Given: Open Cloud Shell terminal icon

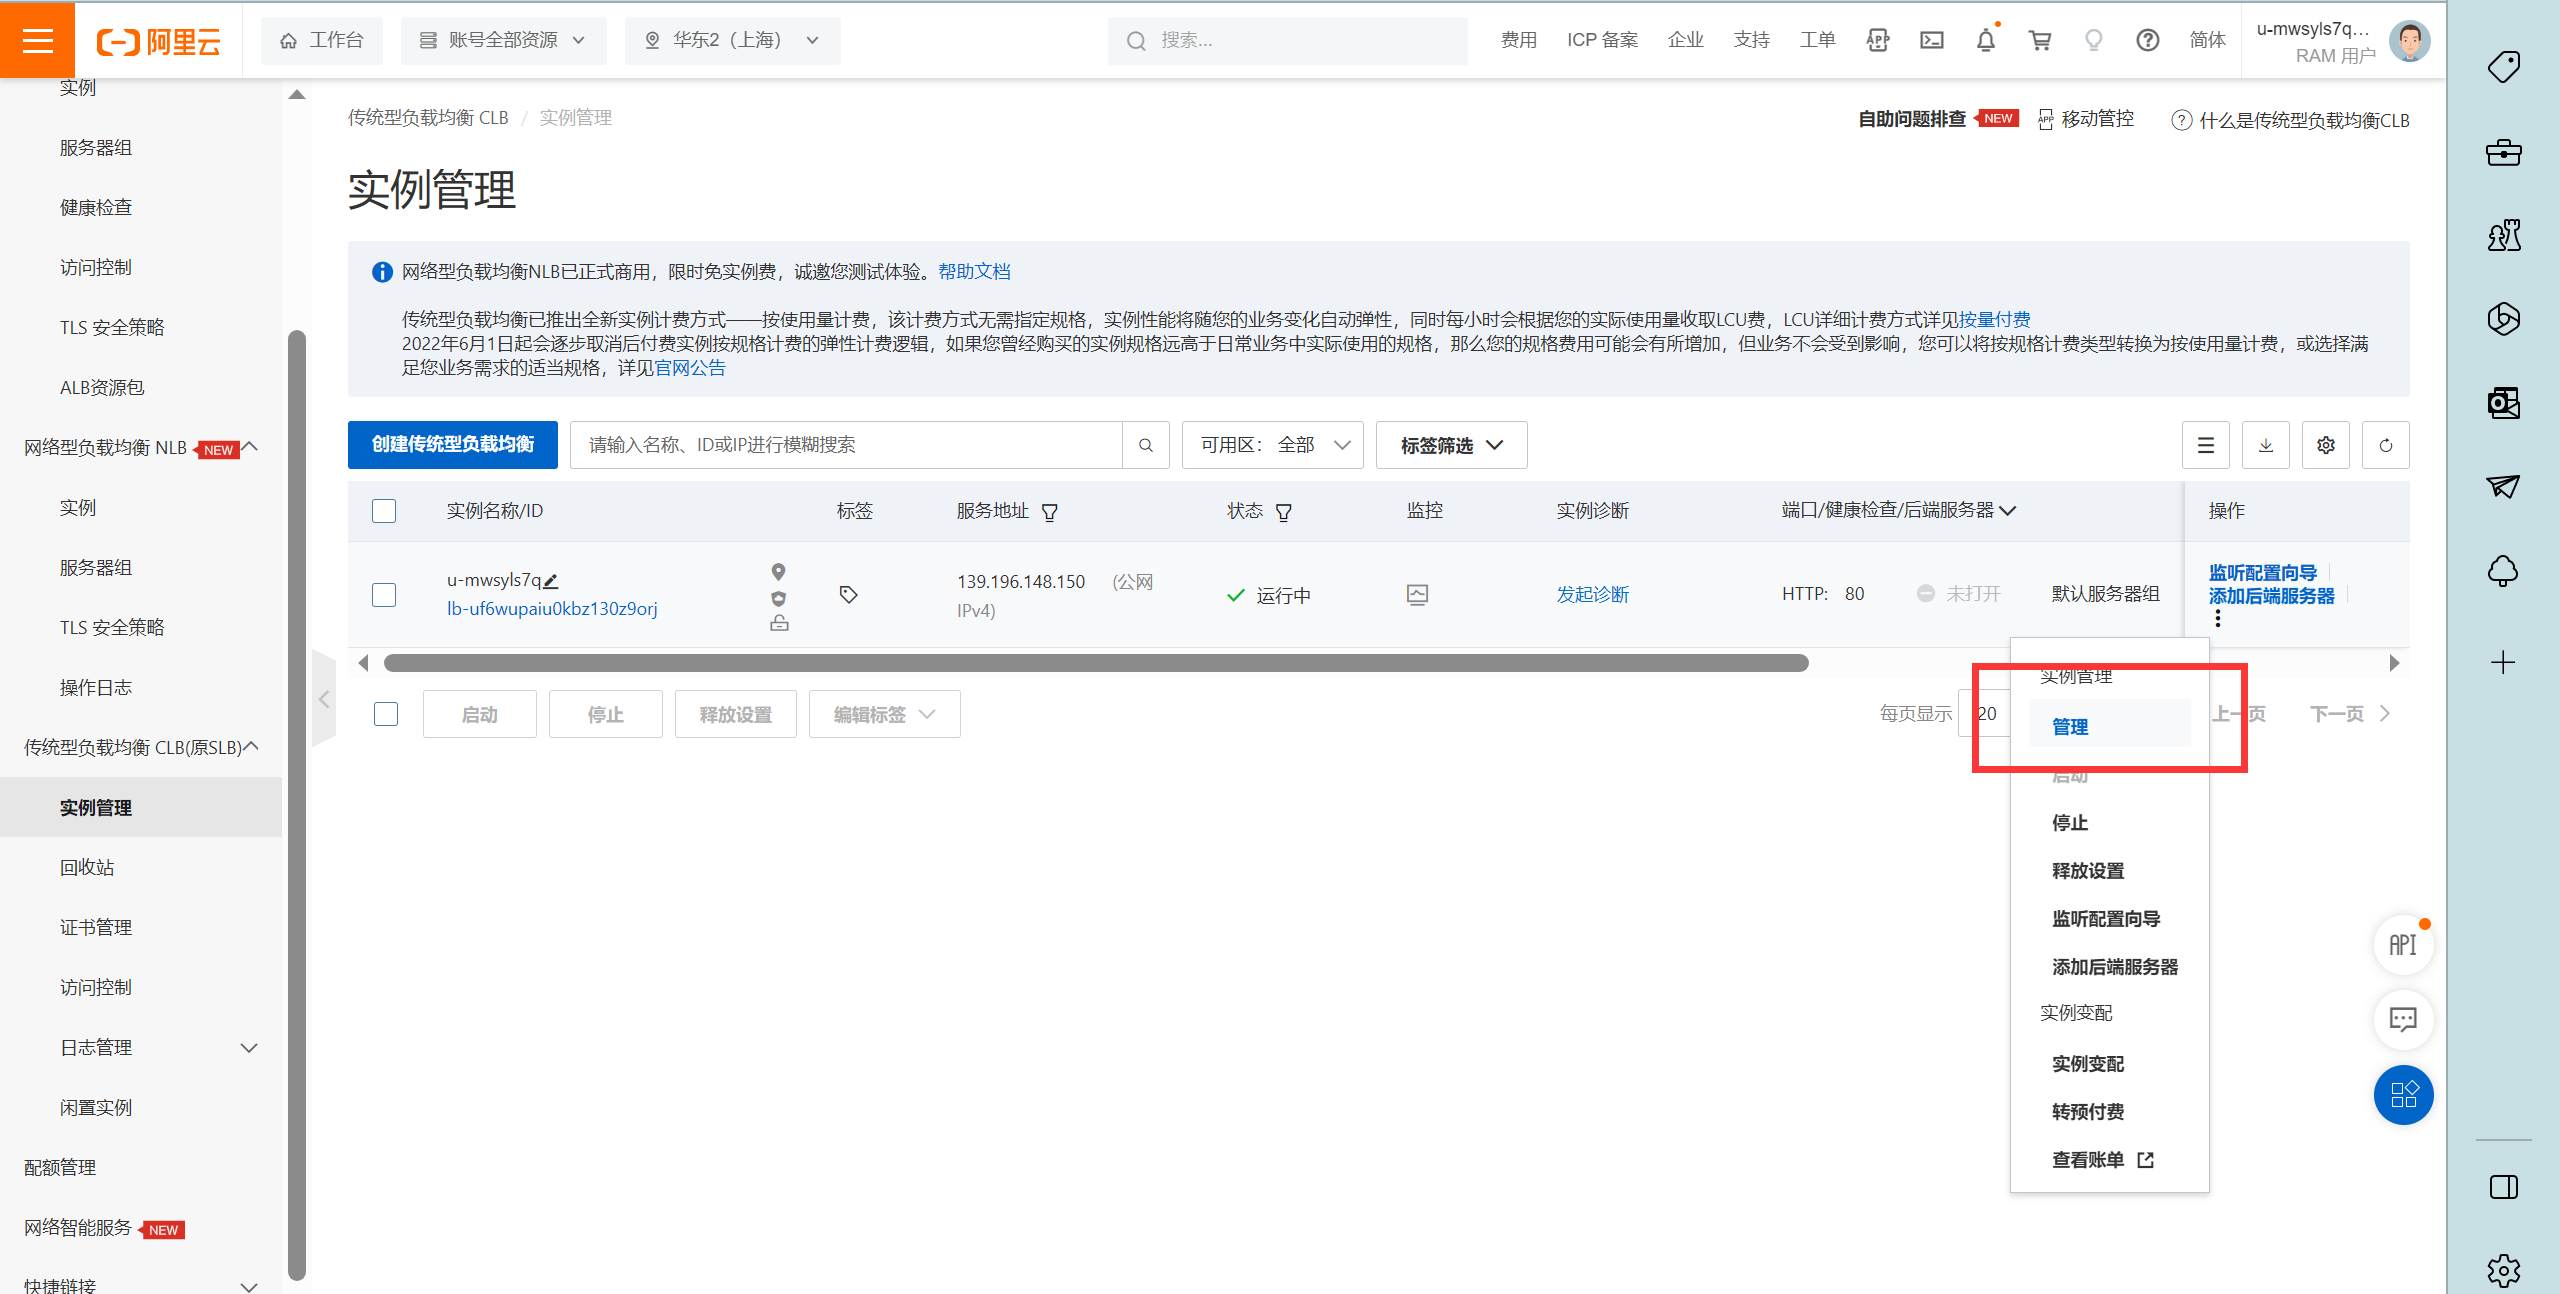Looking at the screenshot, I should tap(1931, 40).
